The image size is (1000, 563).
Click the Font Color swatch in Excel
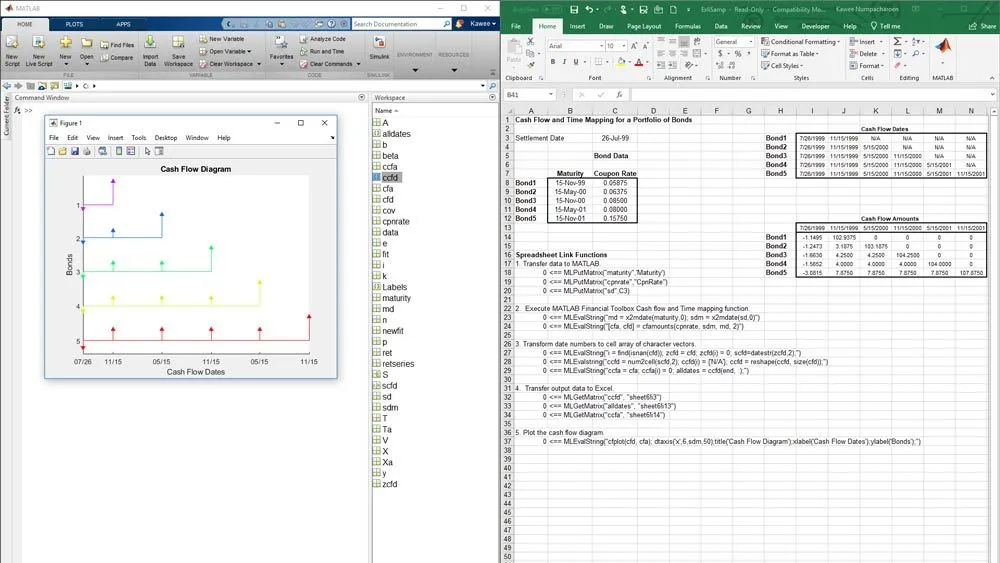tap(638, 62)
